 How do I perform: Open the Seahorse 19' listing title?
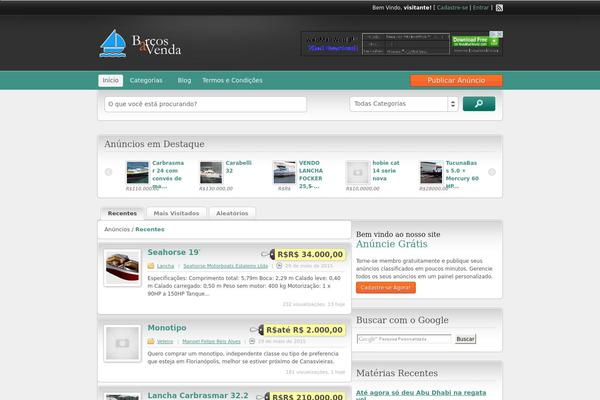coord(173,252)
